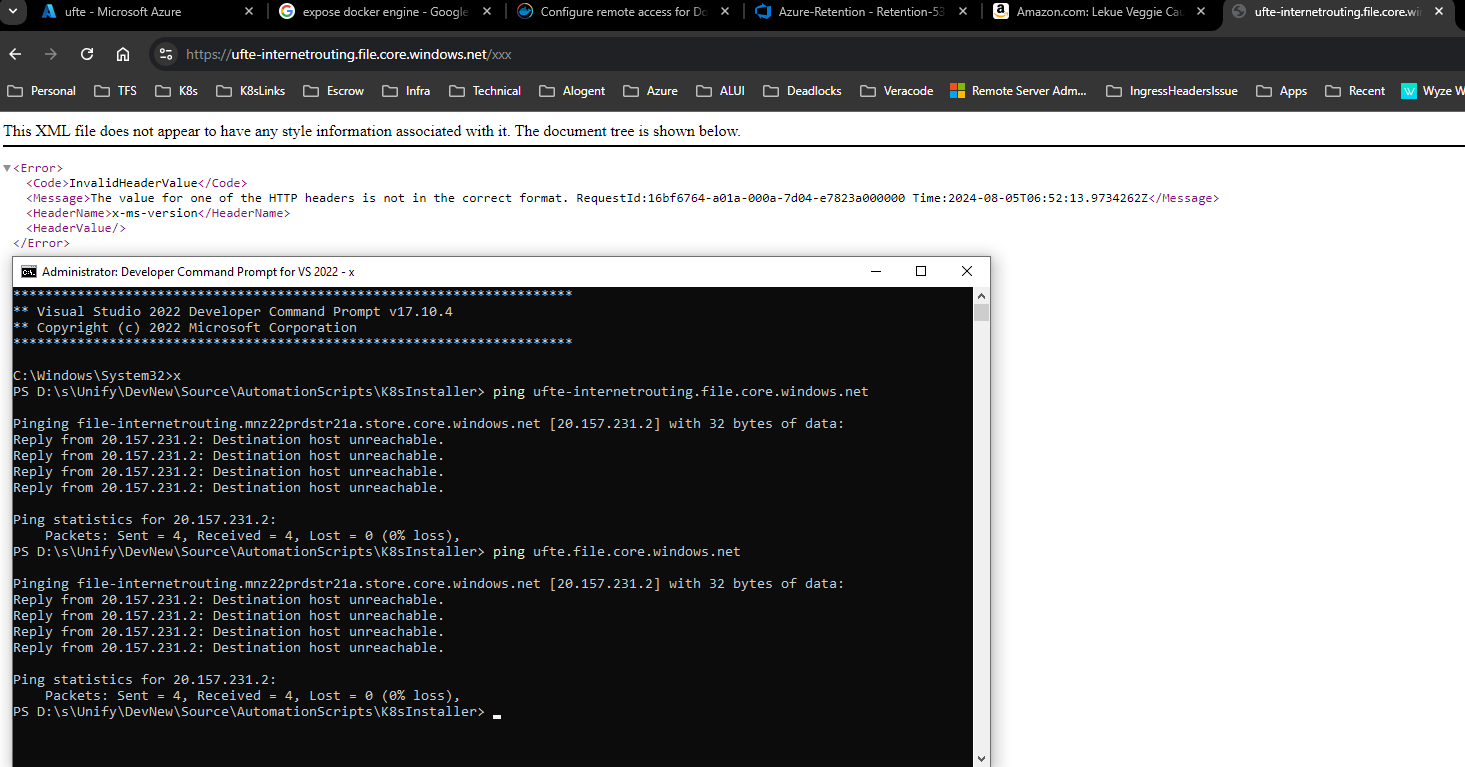
Task: Open the Remote Server Adm... bookmark
Action: pos(1018,91)
